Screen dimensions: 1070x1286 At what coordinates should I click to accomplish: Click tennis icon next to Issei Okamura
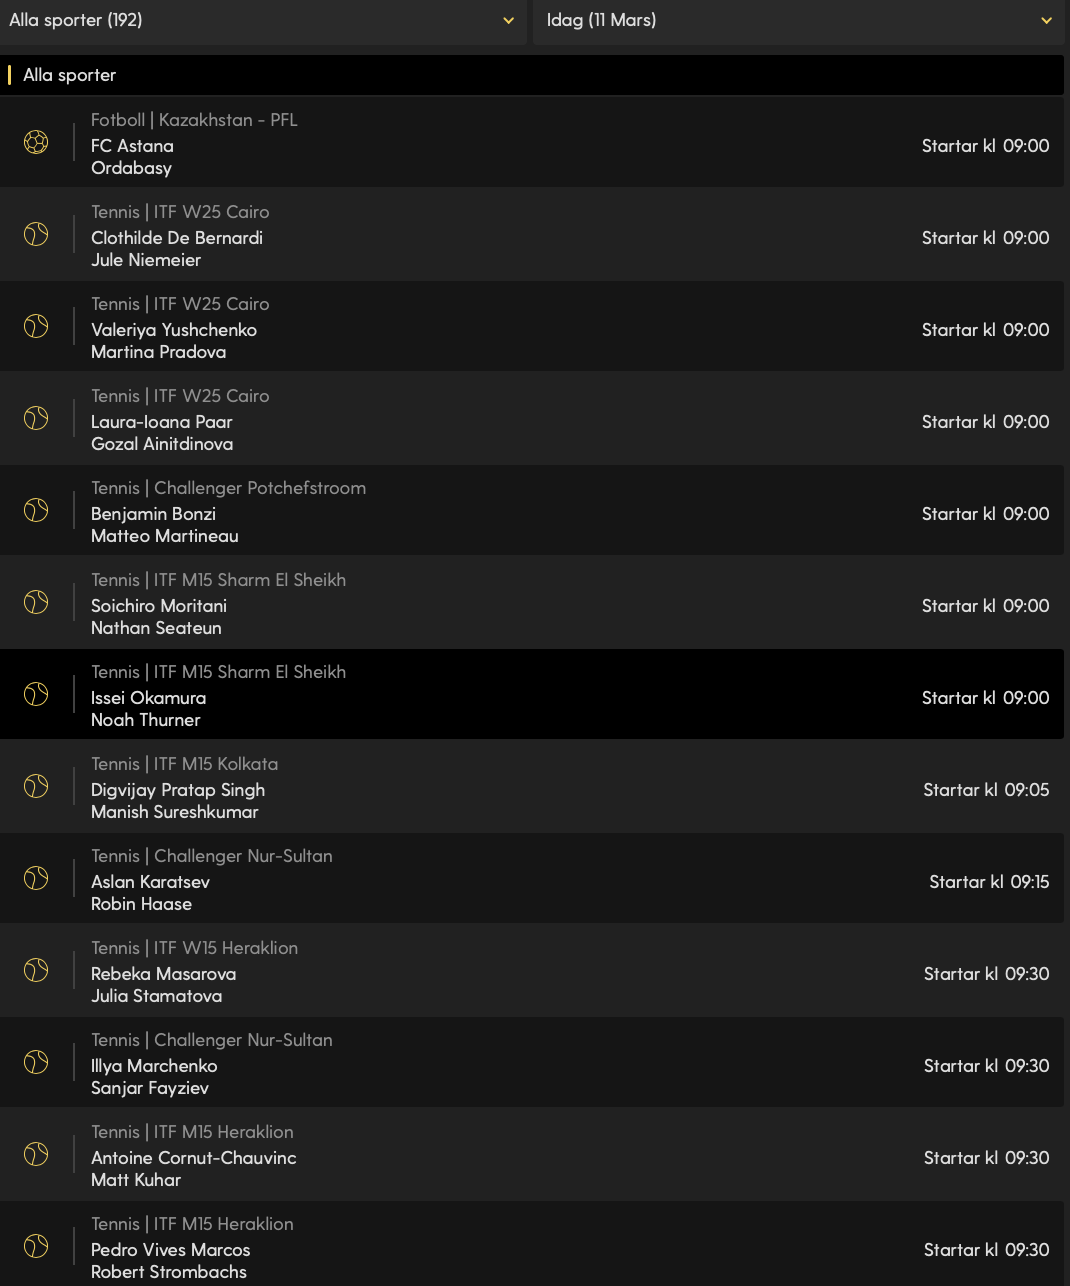(x=36, y=694)
